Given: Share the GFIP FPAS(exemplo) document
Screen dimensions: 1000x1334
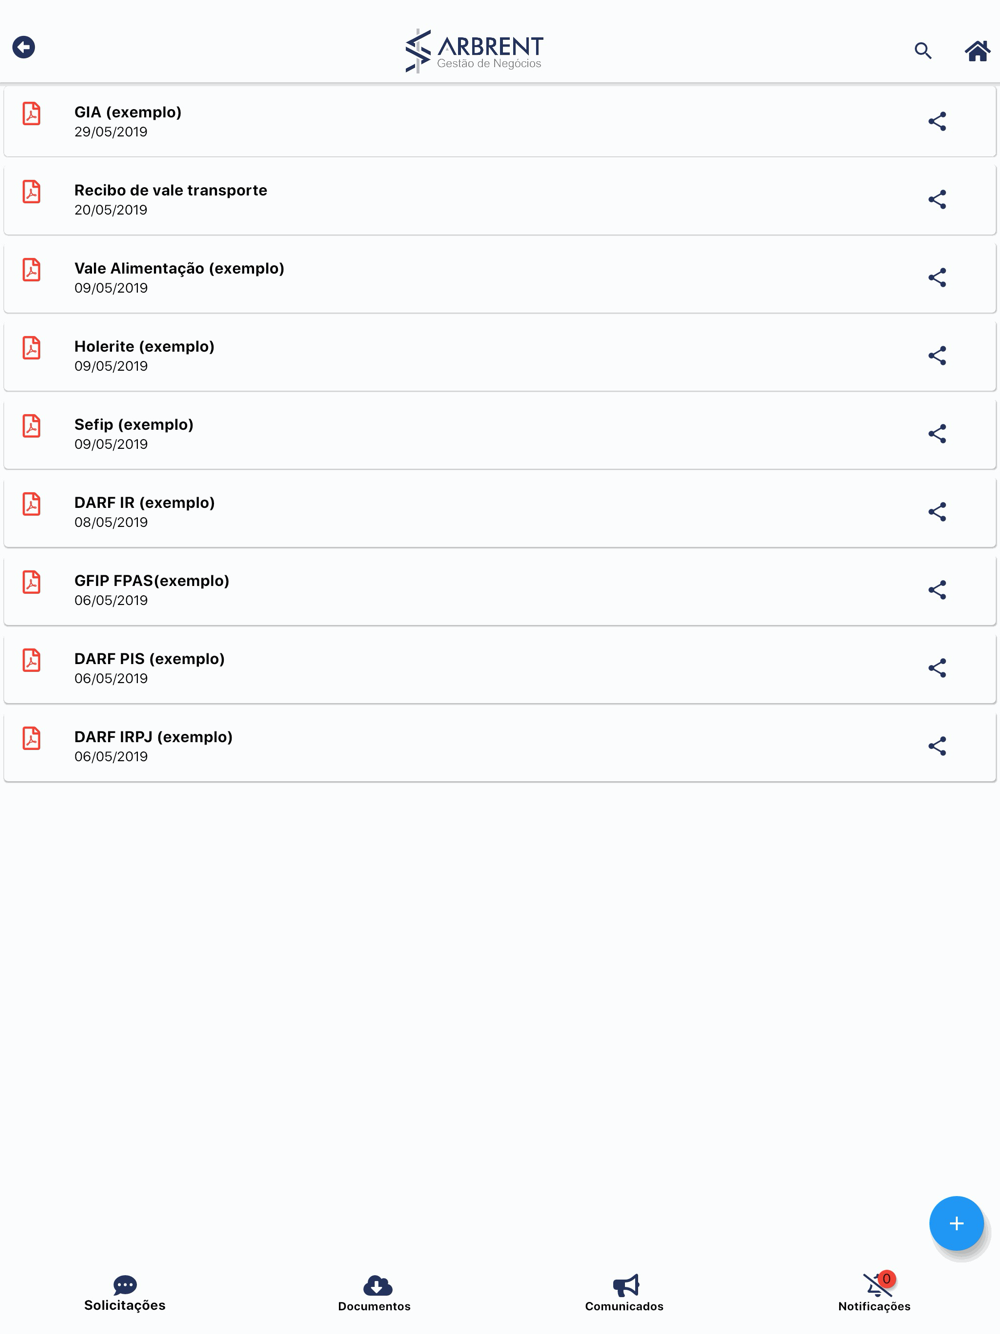Looking at the screenshot, I should 937,590.
